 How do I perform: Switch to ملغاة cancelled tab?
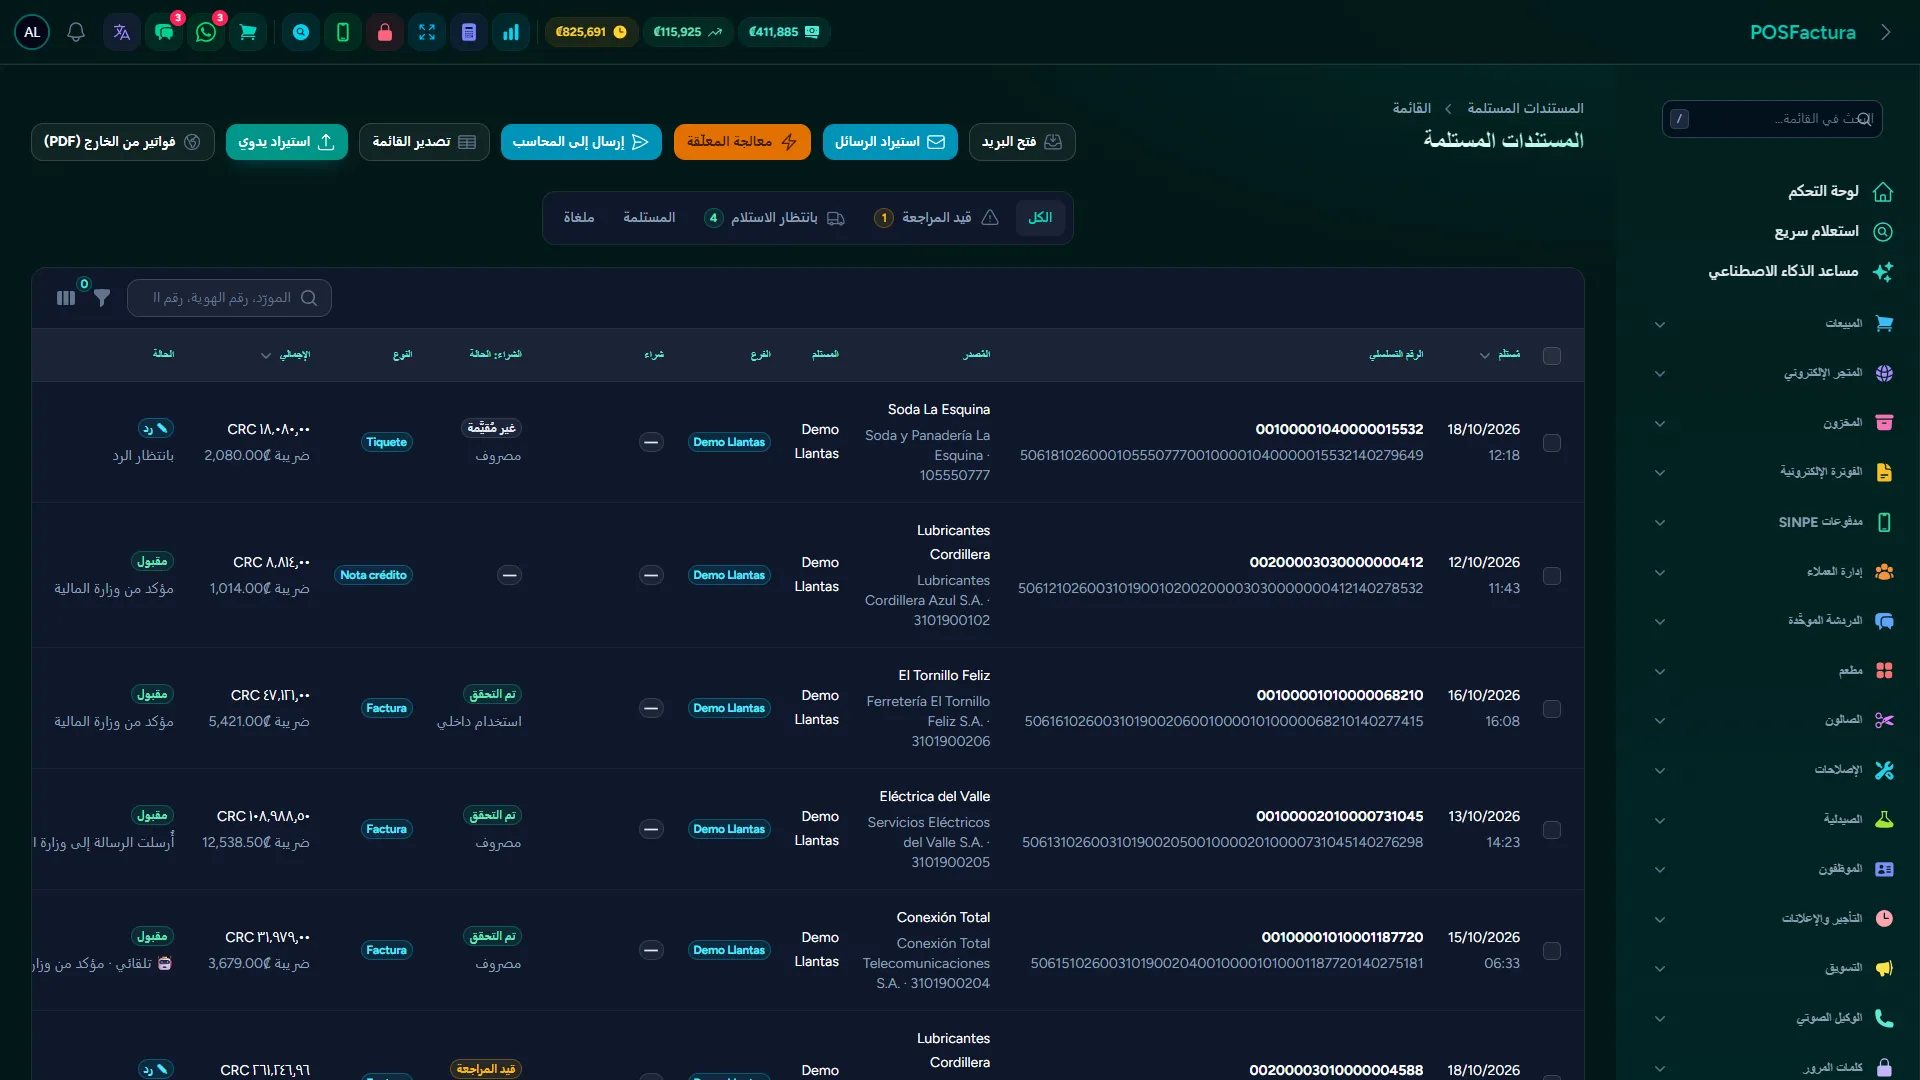click(579, 218)
